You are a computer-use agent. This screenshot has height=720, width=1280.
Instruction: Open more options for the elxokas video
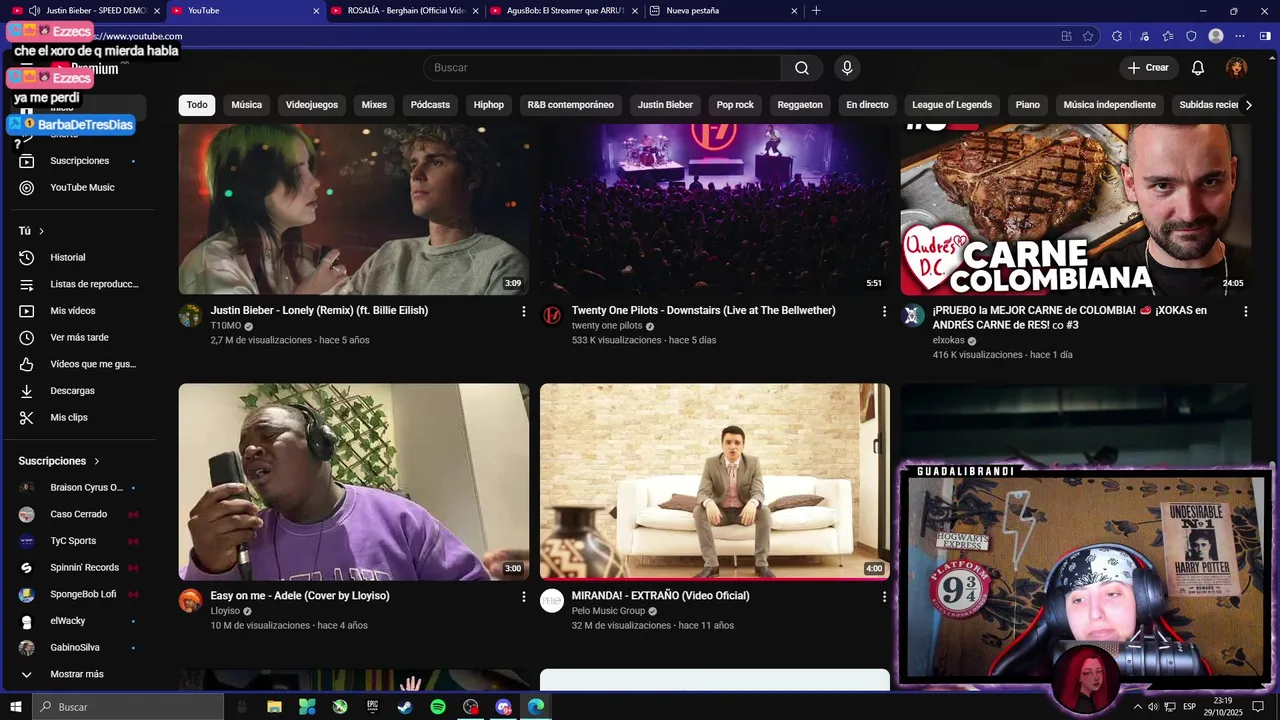(1246, 312)
